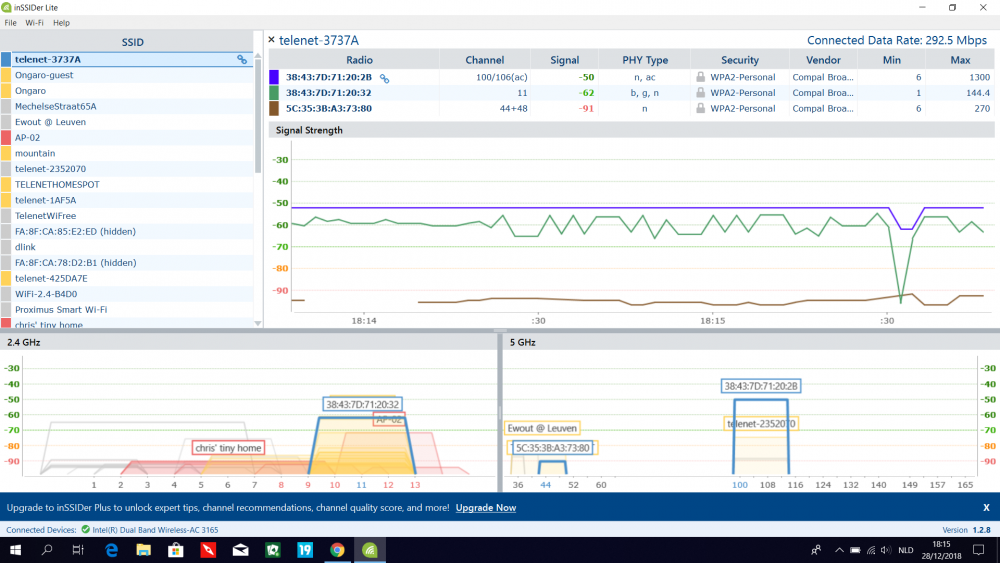
Task: Open the File menu
Action: tap(10, 22)
